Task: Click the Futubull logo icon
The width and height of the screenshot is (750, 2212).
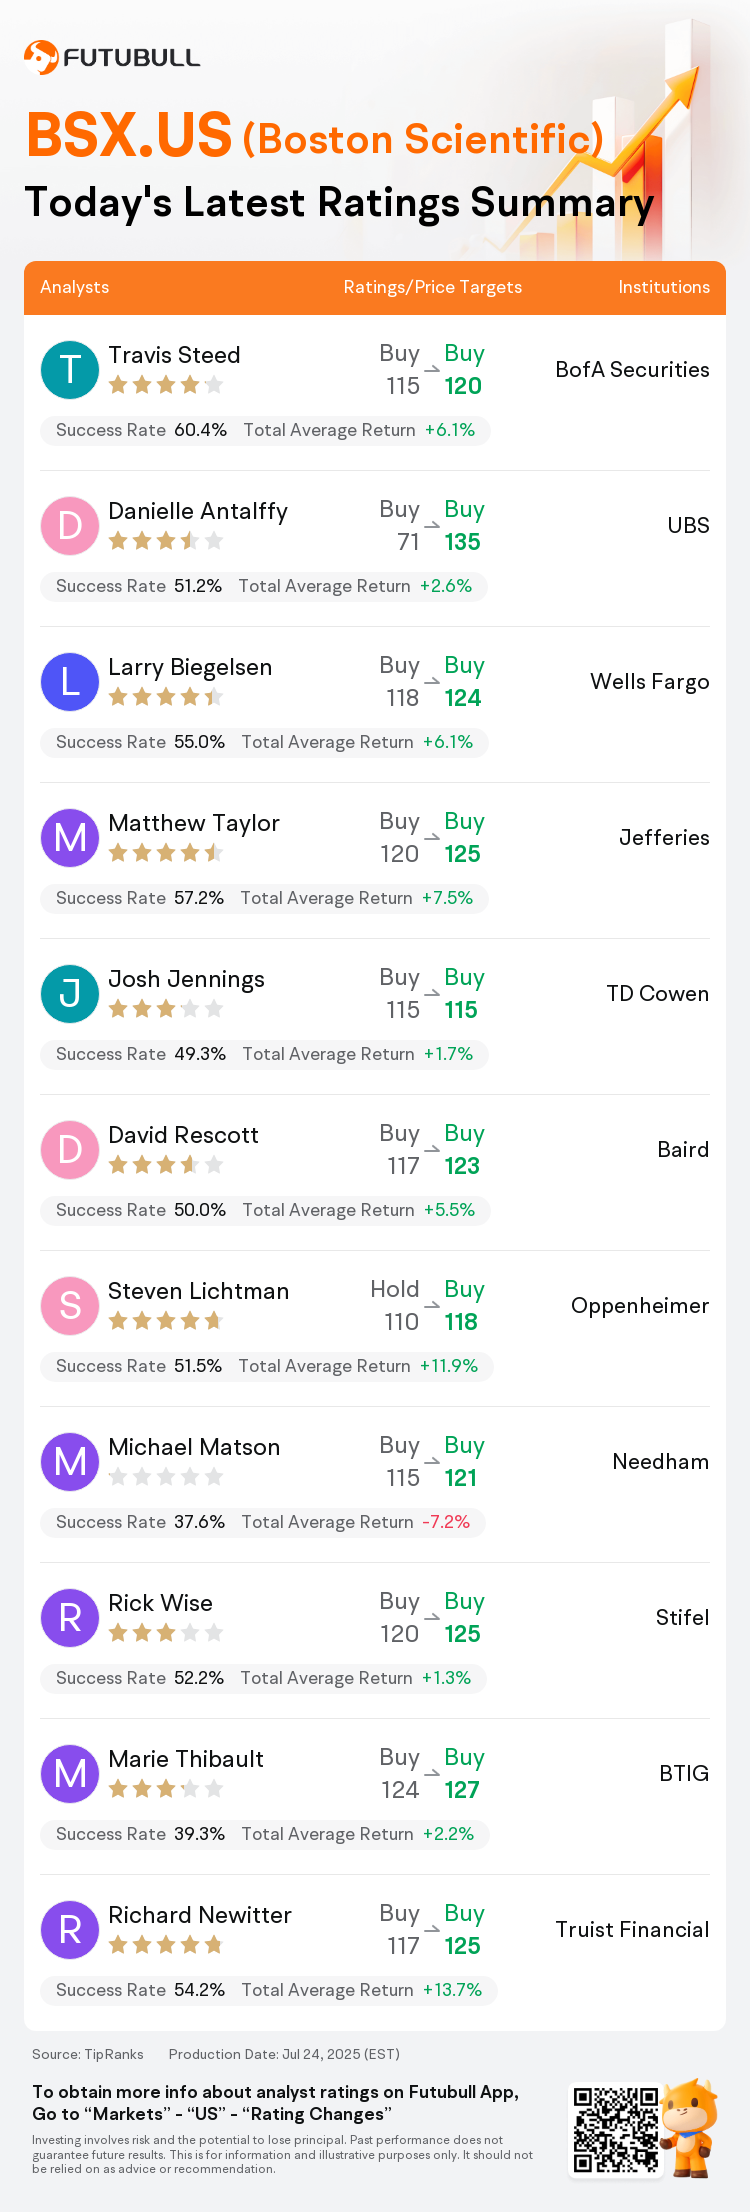Action: click(41, 57)
